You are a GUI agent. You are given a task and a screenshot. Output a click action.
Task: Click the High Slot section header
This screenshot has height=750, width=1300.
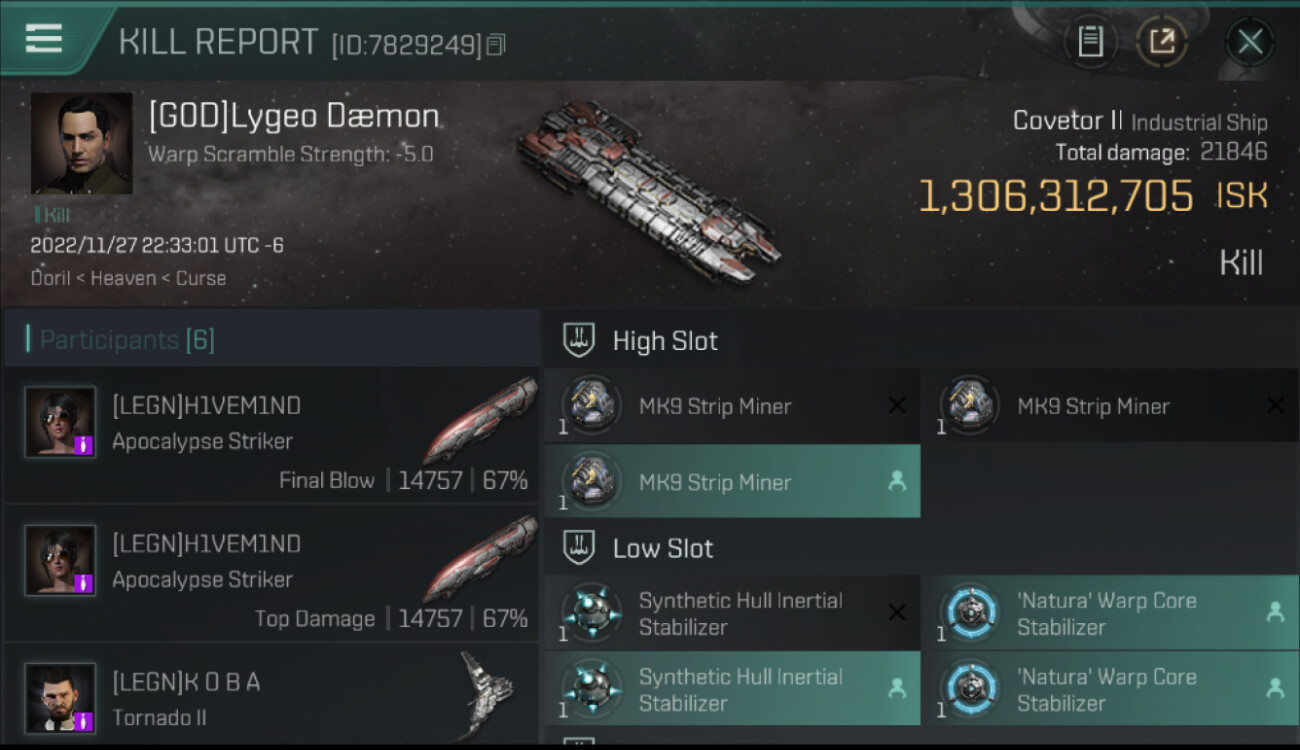(x=665, y=341)
